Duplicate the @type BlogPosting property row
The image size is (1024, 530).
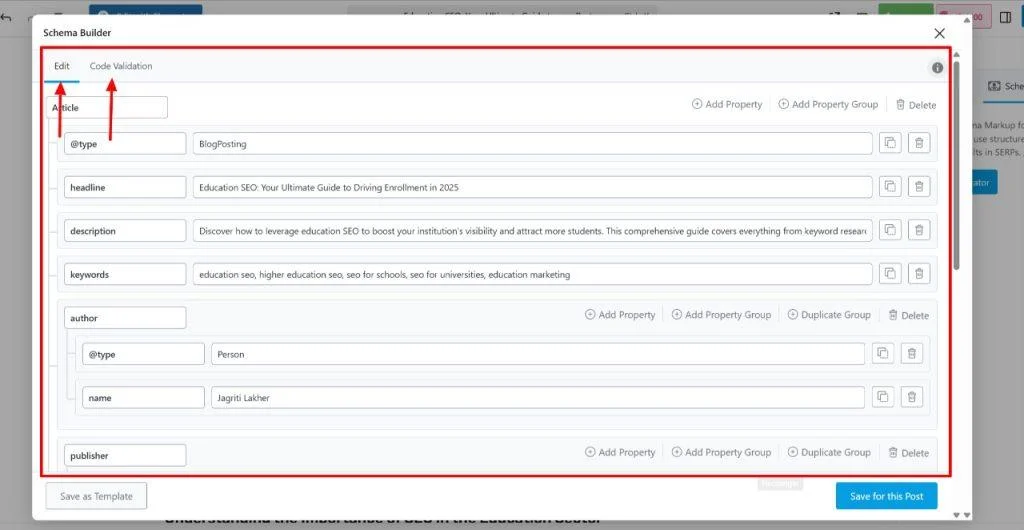[889, 144]
